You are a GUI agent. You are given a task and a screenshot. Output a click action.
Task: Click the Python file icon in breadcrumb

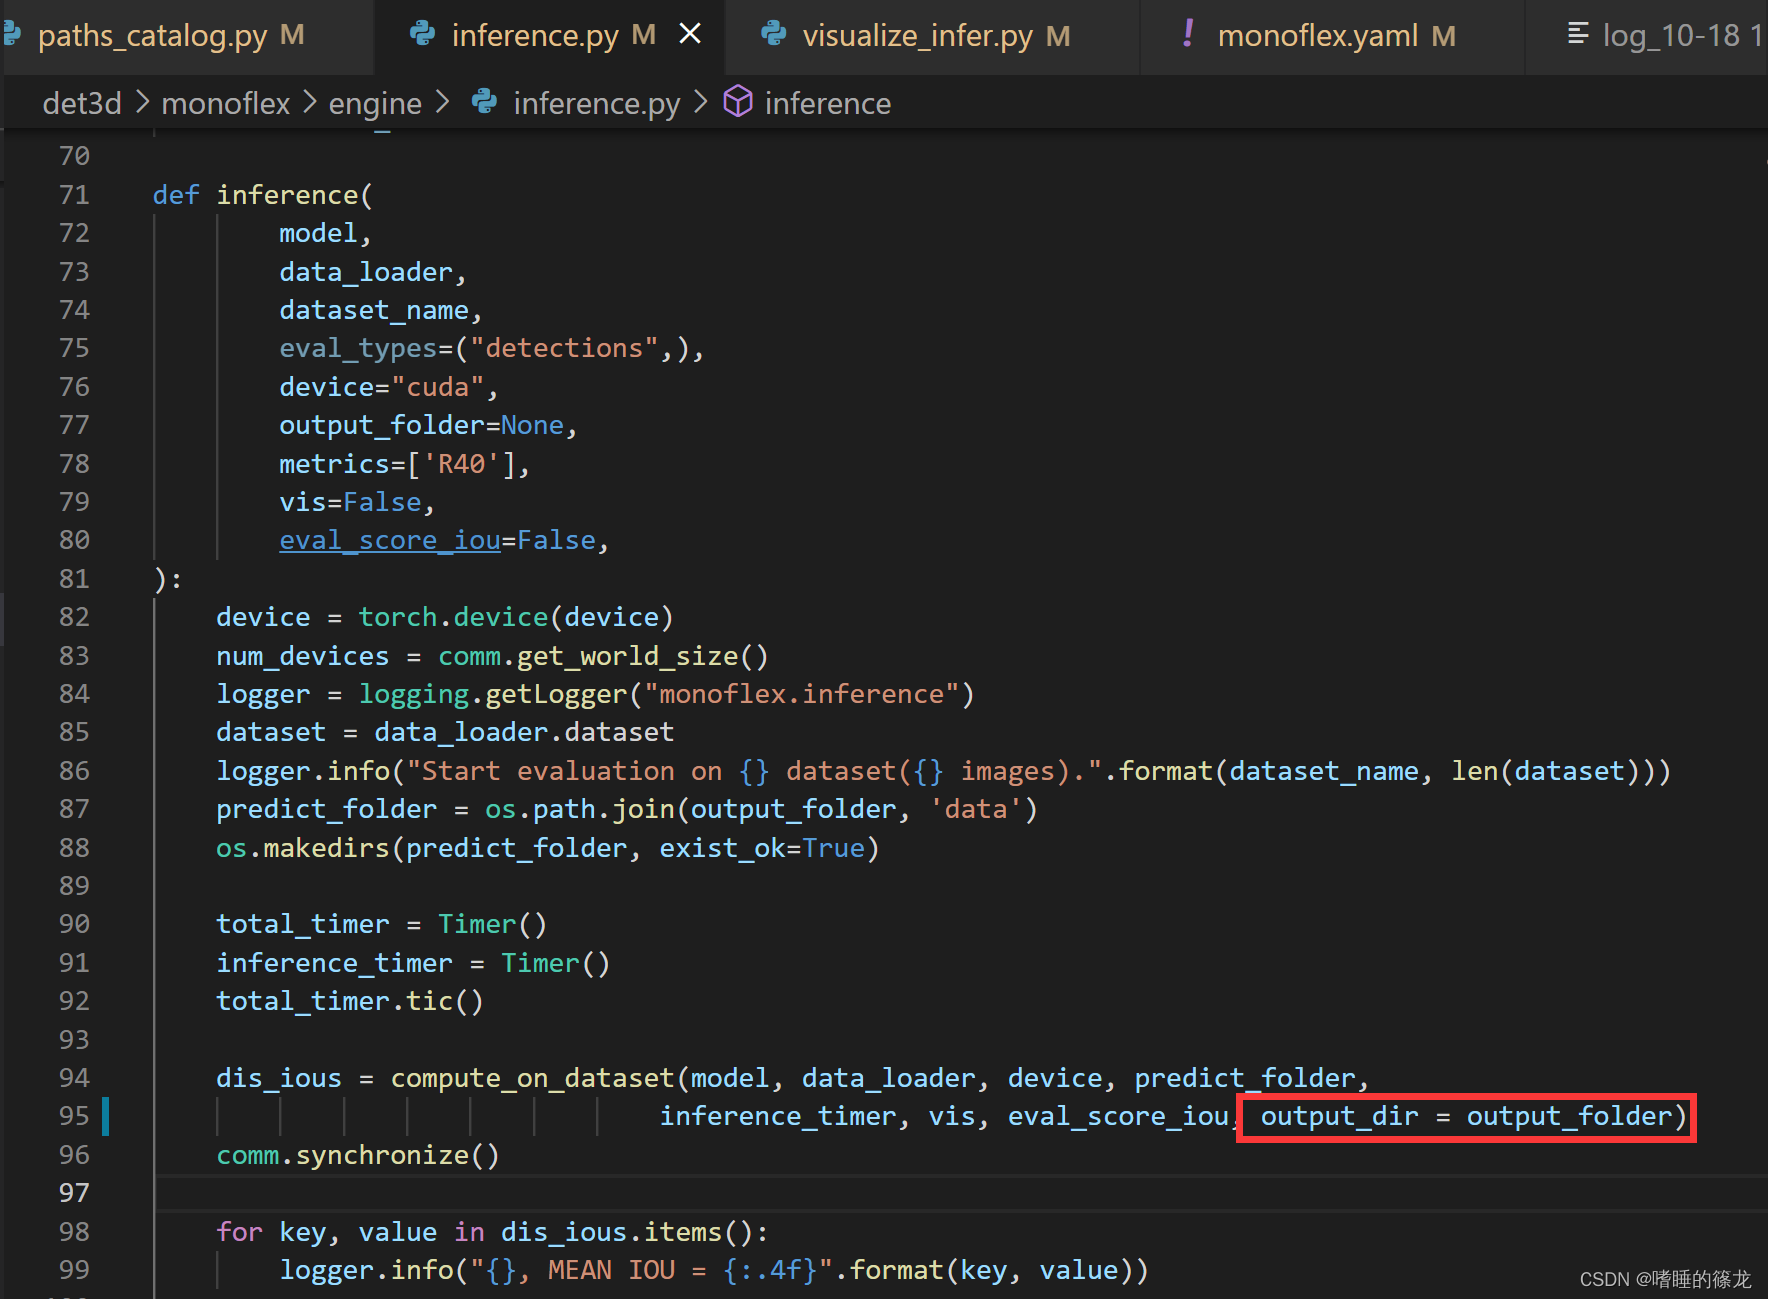pyautogui.click(x=485, y=101)
